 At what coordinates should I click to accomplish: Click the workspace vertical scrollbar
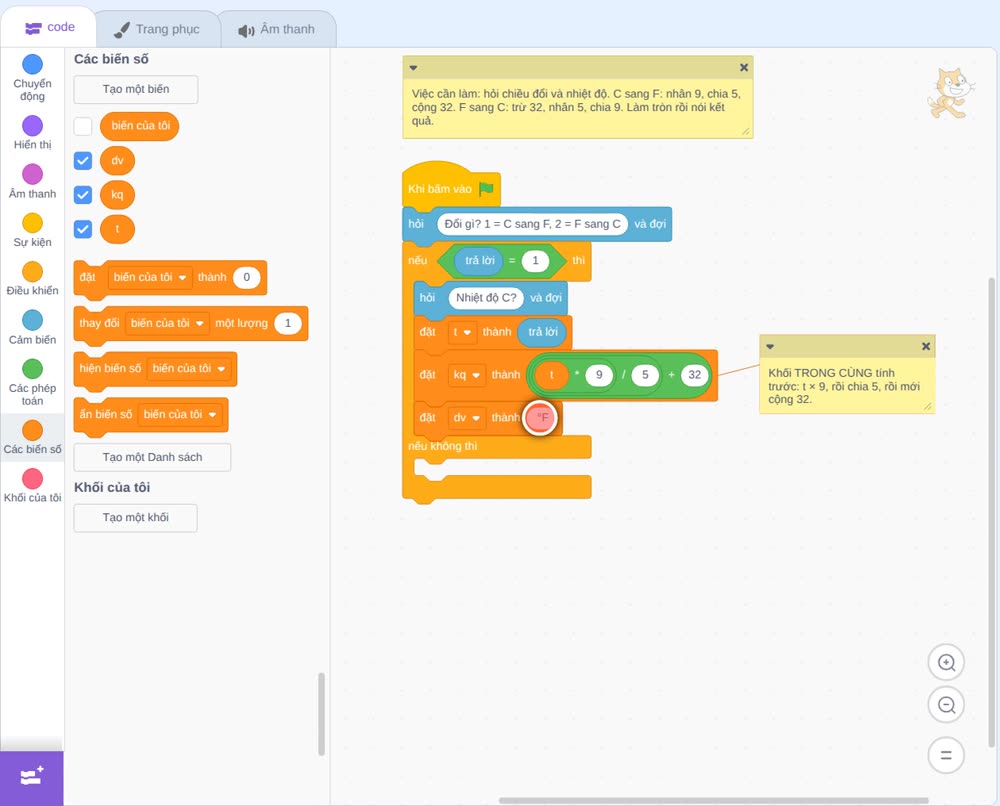[x=991, y=512]
